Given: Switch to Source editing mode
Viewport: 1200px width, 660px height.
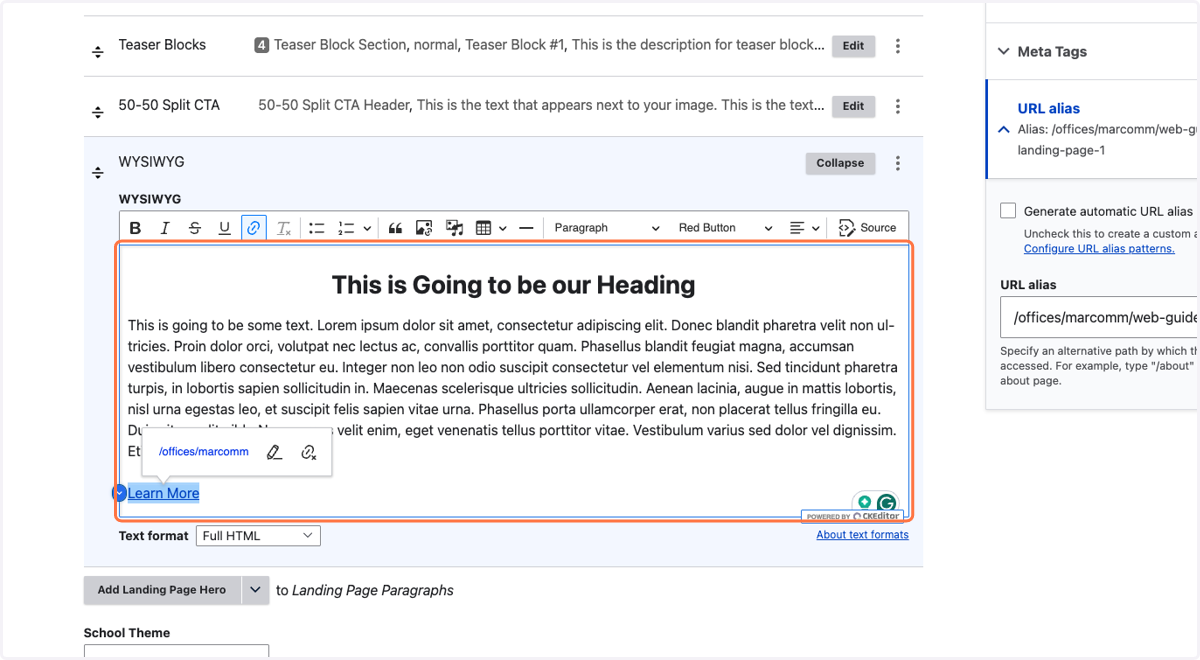Looking at the screenshot, I should [867, 228].
